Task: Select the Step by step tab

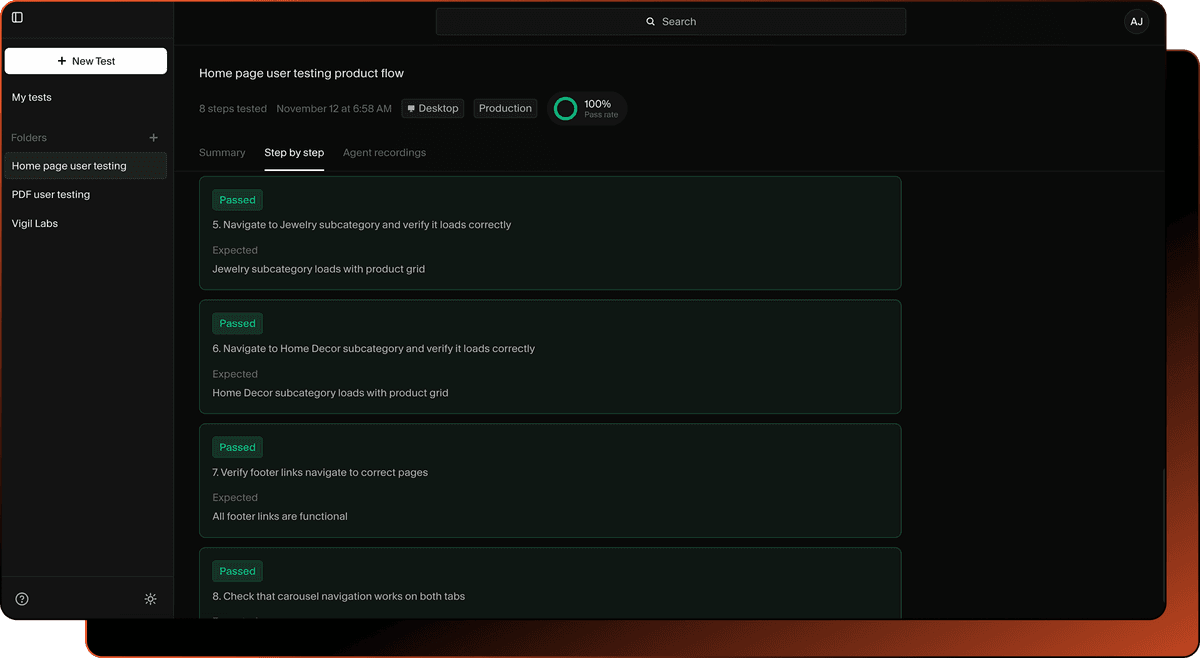Action: [294, 153]
